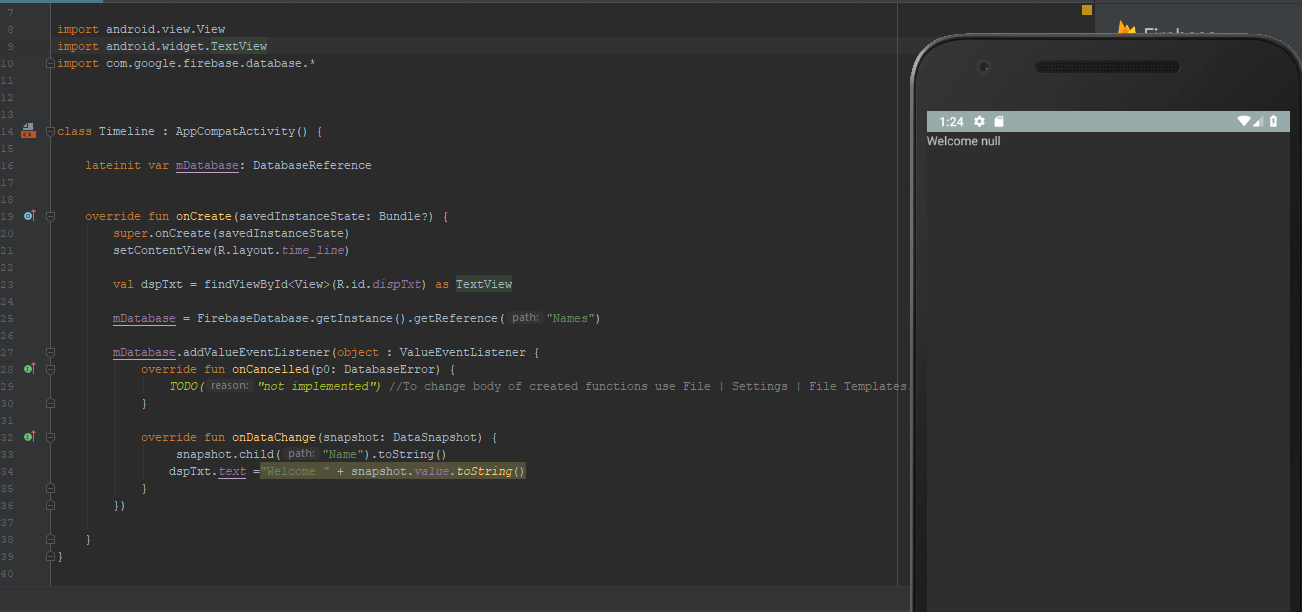Click 'setContentView' call in onCreate
The image size is (1302, 612).
click(x=162, y=250)
